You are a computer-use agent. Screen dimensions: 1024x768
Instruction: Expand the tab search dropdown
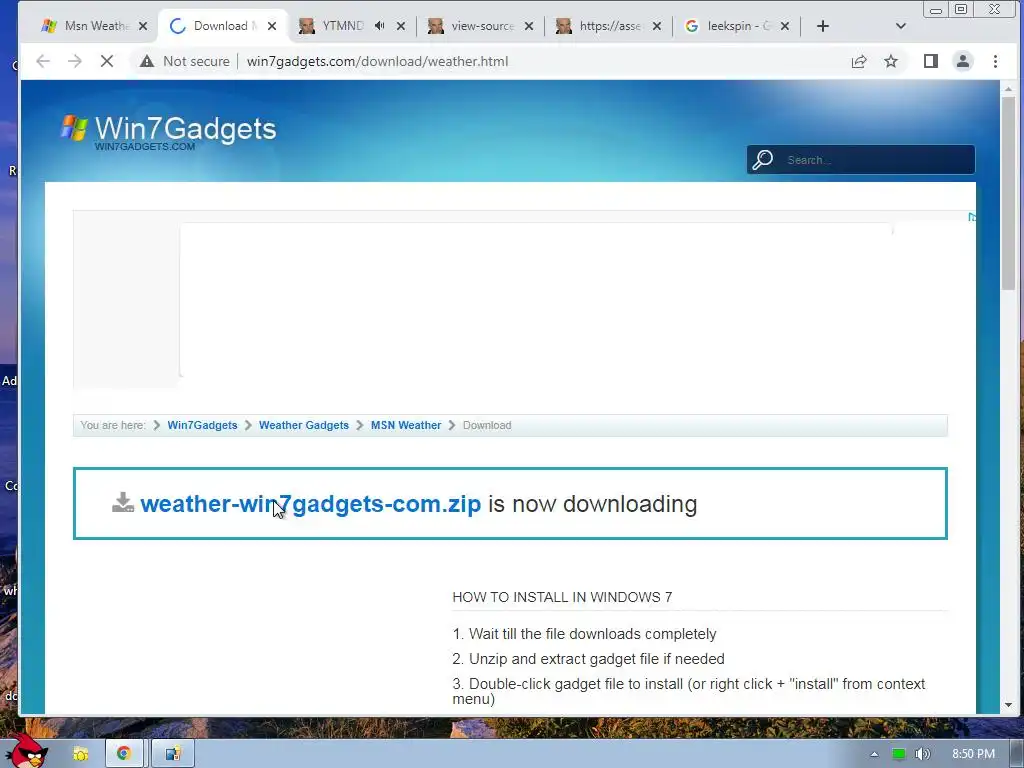901,26
